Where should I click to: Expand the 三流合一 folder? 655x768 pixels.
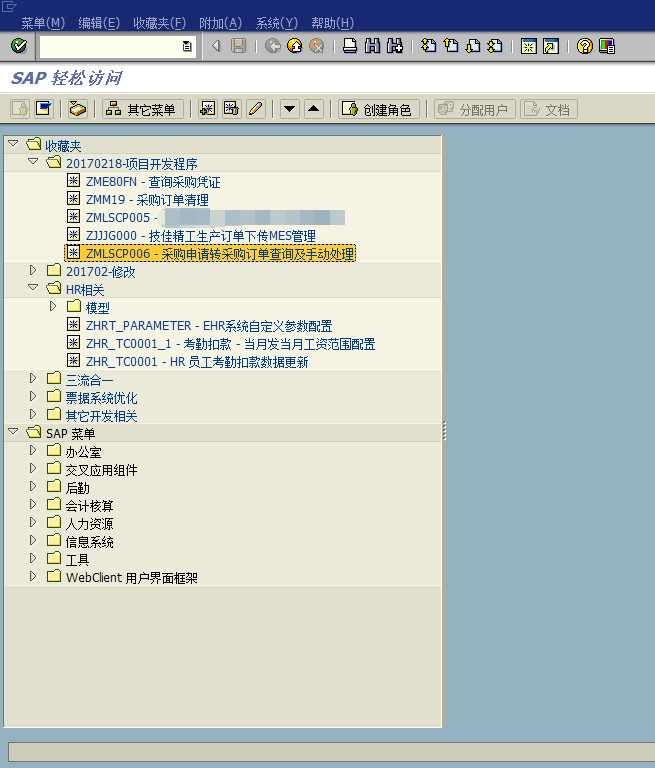(x=33, y=378)
